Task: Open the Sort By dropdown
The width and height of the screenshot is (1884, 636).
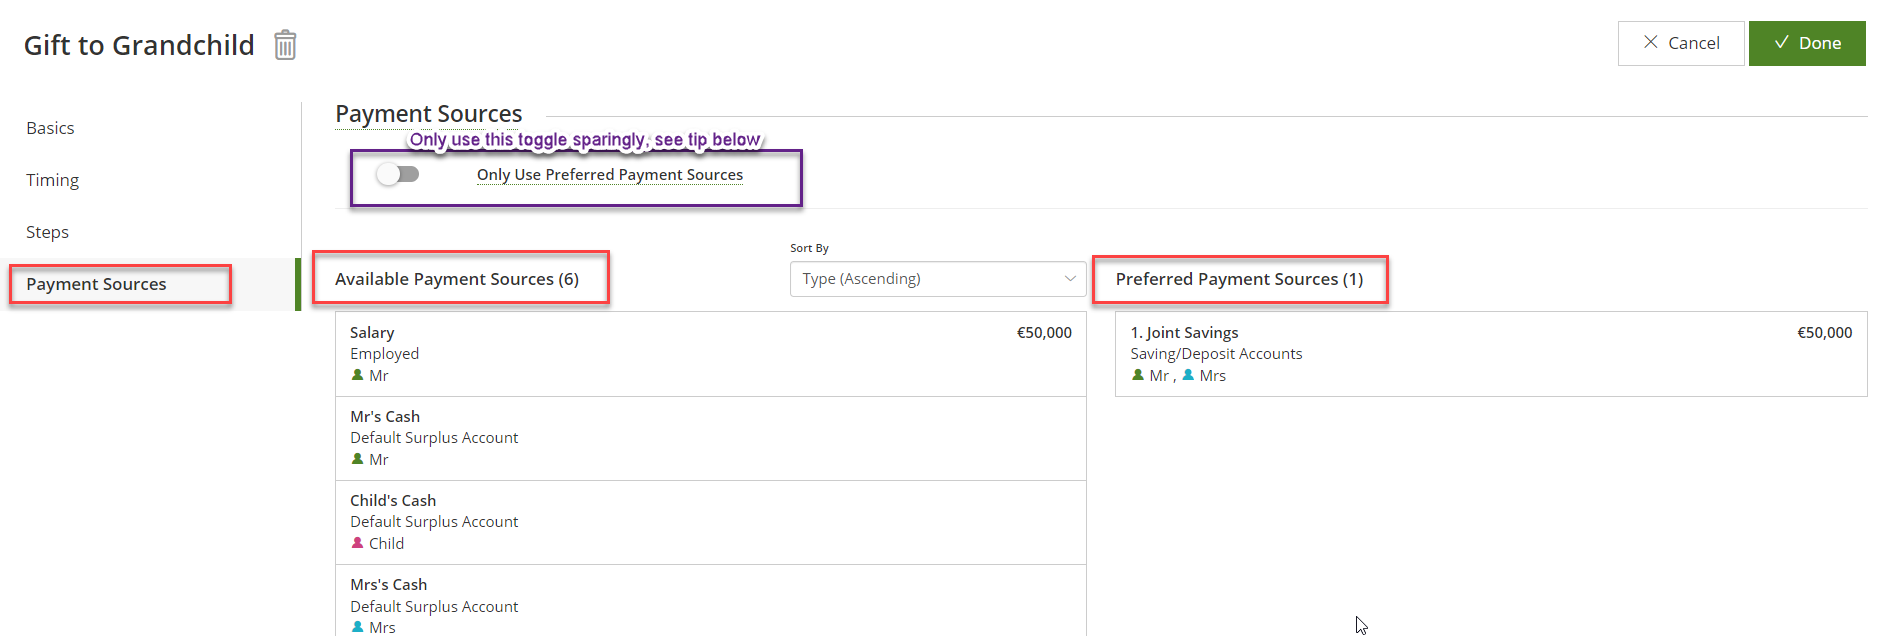Action: (937, 279)
